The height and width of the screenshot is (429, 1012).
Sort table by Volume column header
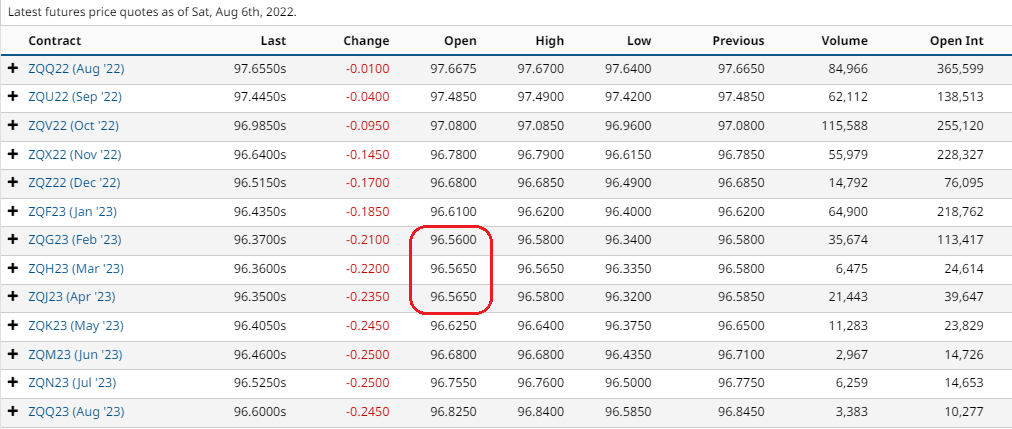845,41
